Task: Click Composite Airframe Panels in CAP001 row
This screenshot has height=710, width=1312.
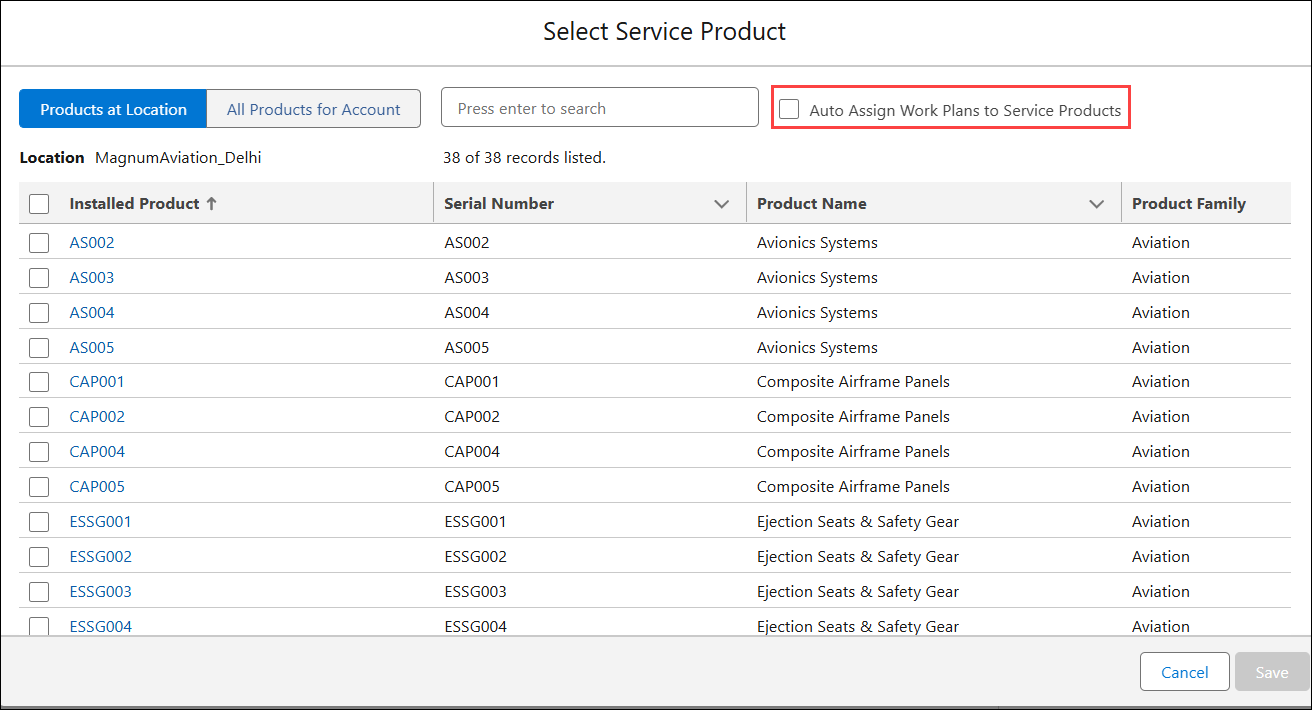Action: (x=853, y=381)
